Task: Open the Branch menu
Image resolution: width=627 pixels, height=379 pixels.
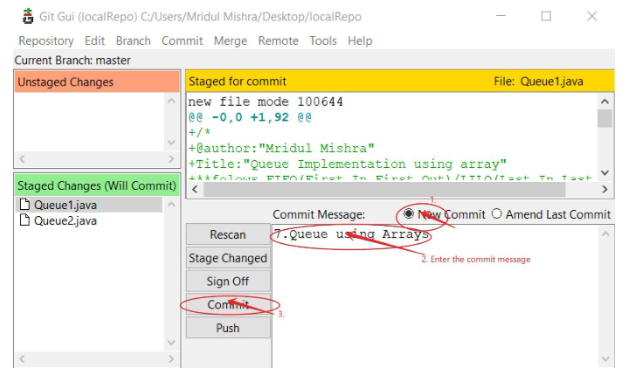Action: click(133, 41)
